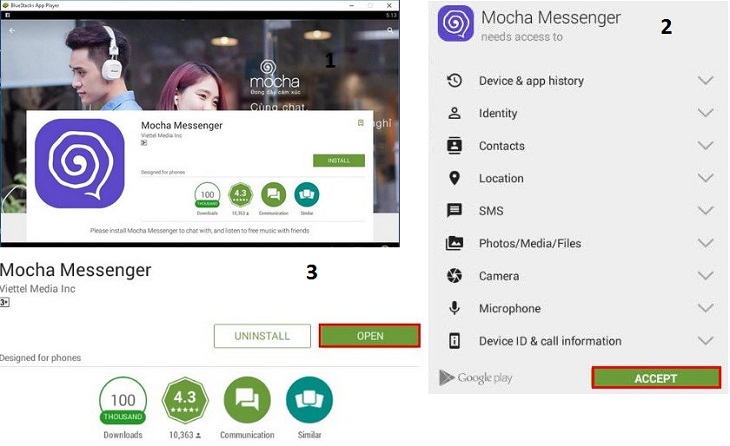Click the large 4.3 rating badge
This screenshot has width=730, height=446.
click(x=185, y=400)
